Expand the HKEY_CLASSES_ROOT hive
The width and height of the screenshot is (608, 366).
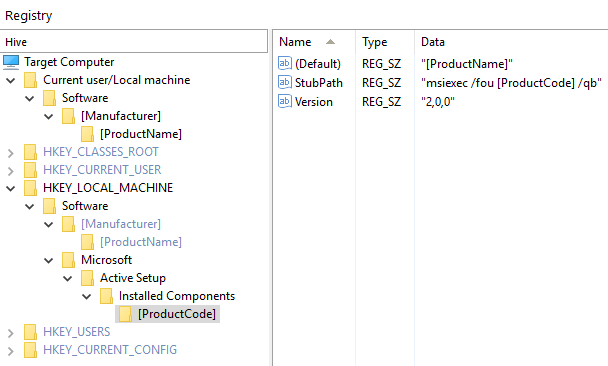click(11, 153)
